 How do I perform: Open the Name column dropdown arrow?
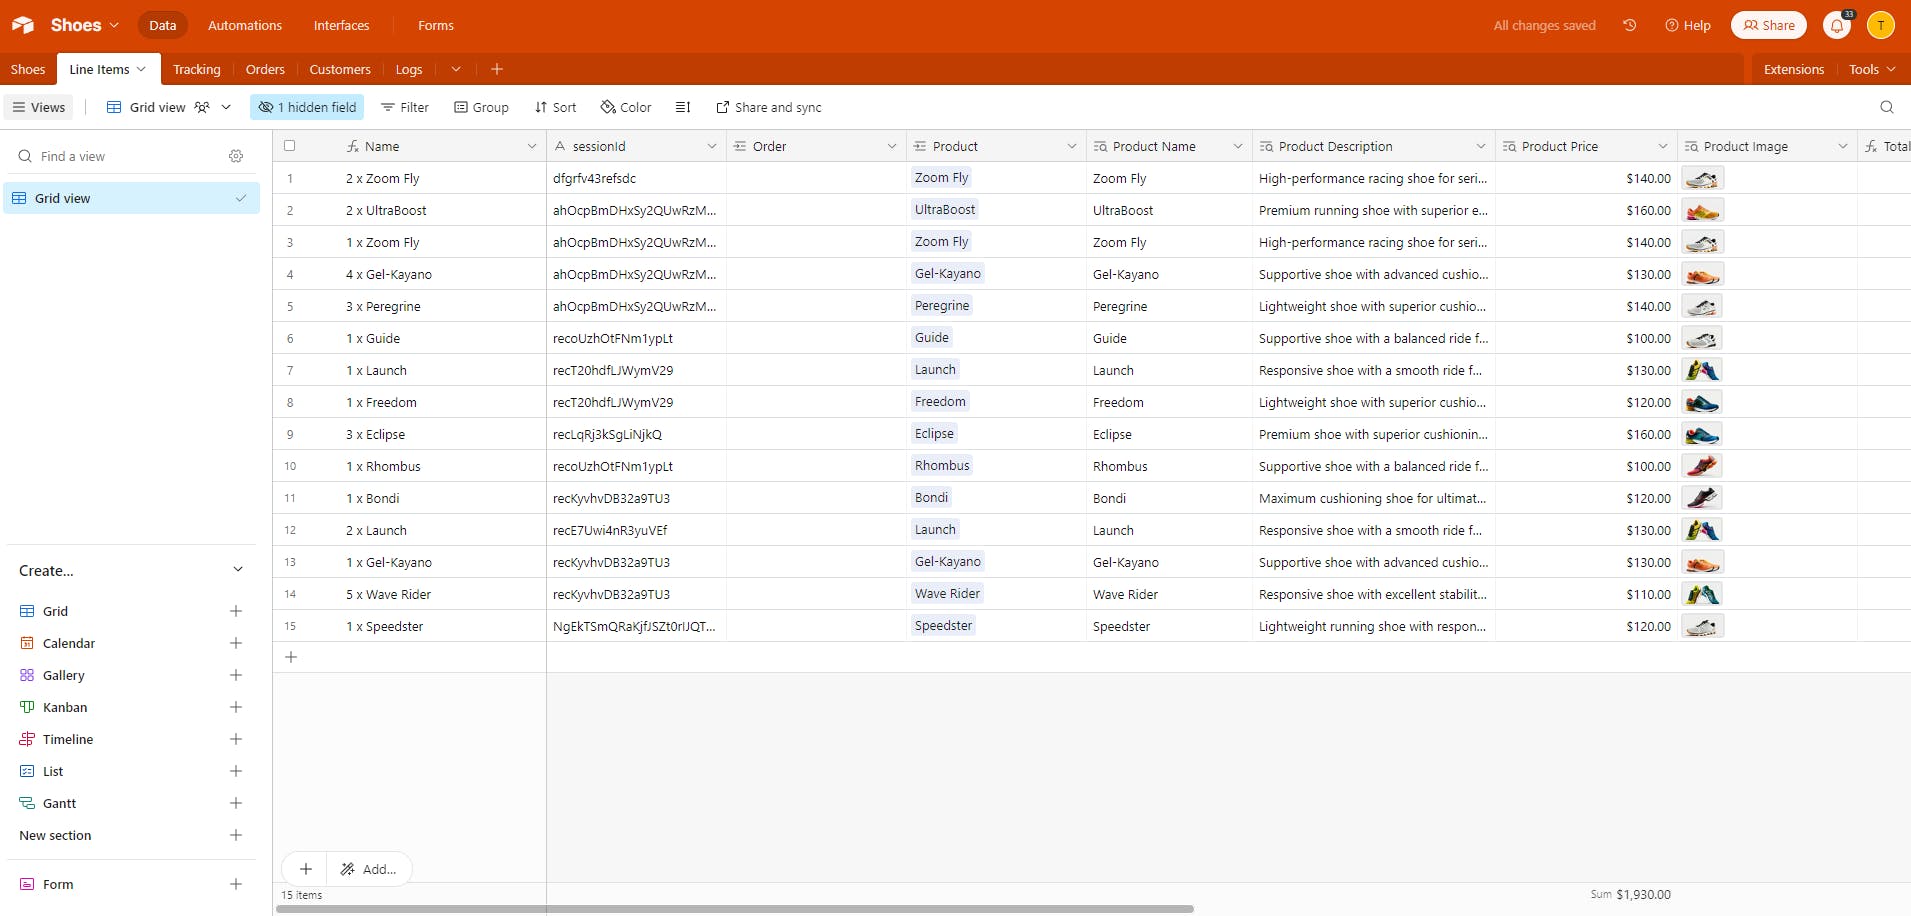tap(532, 146)
